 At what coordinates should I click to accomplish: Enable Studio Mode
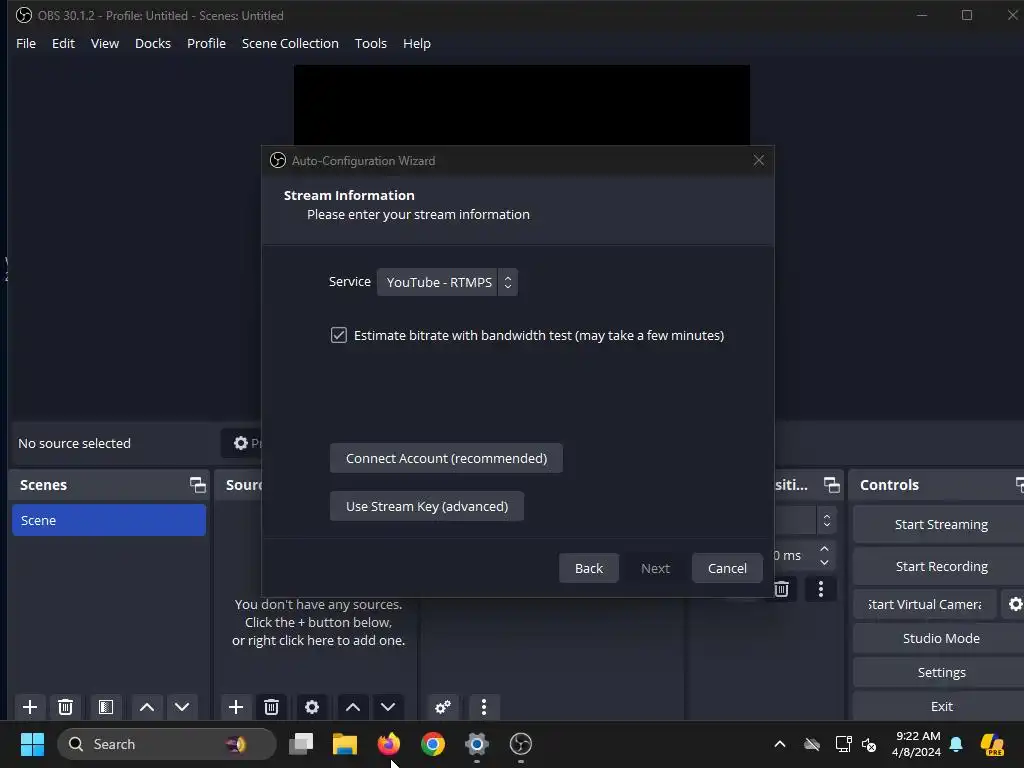940,638
